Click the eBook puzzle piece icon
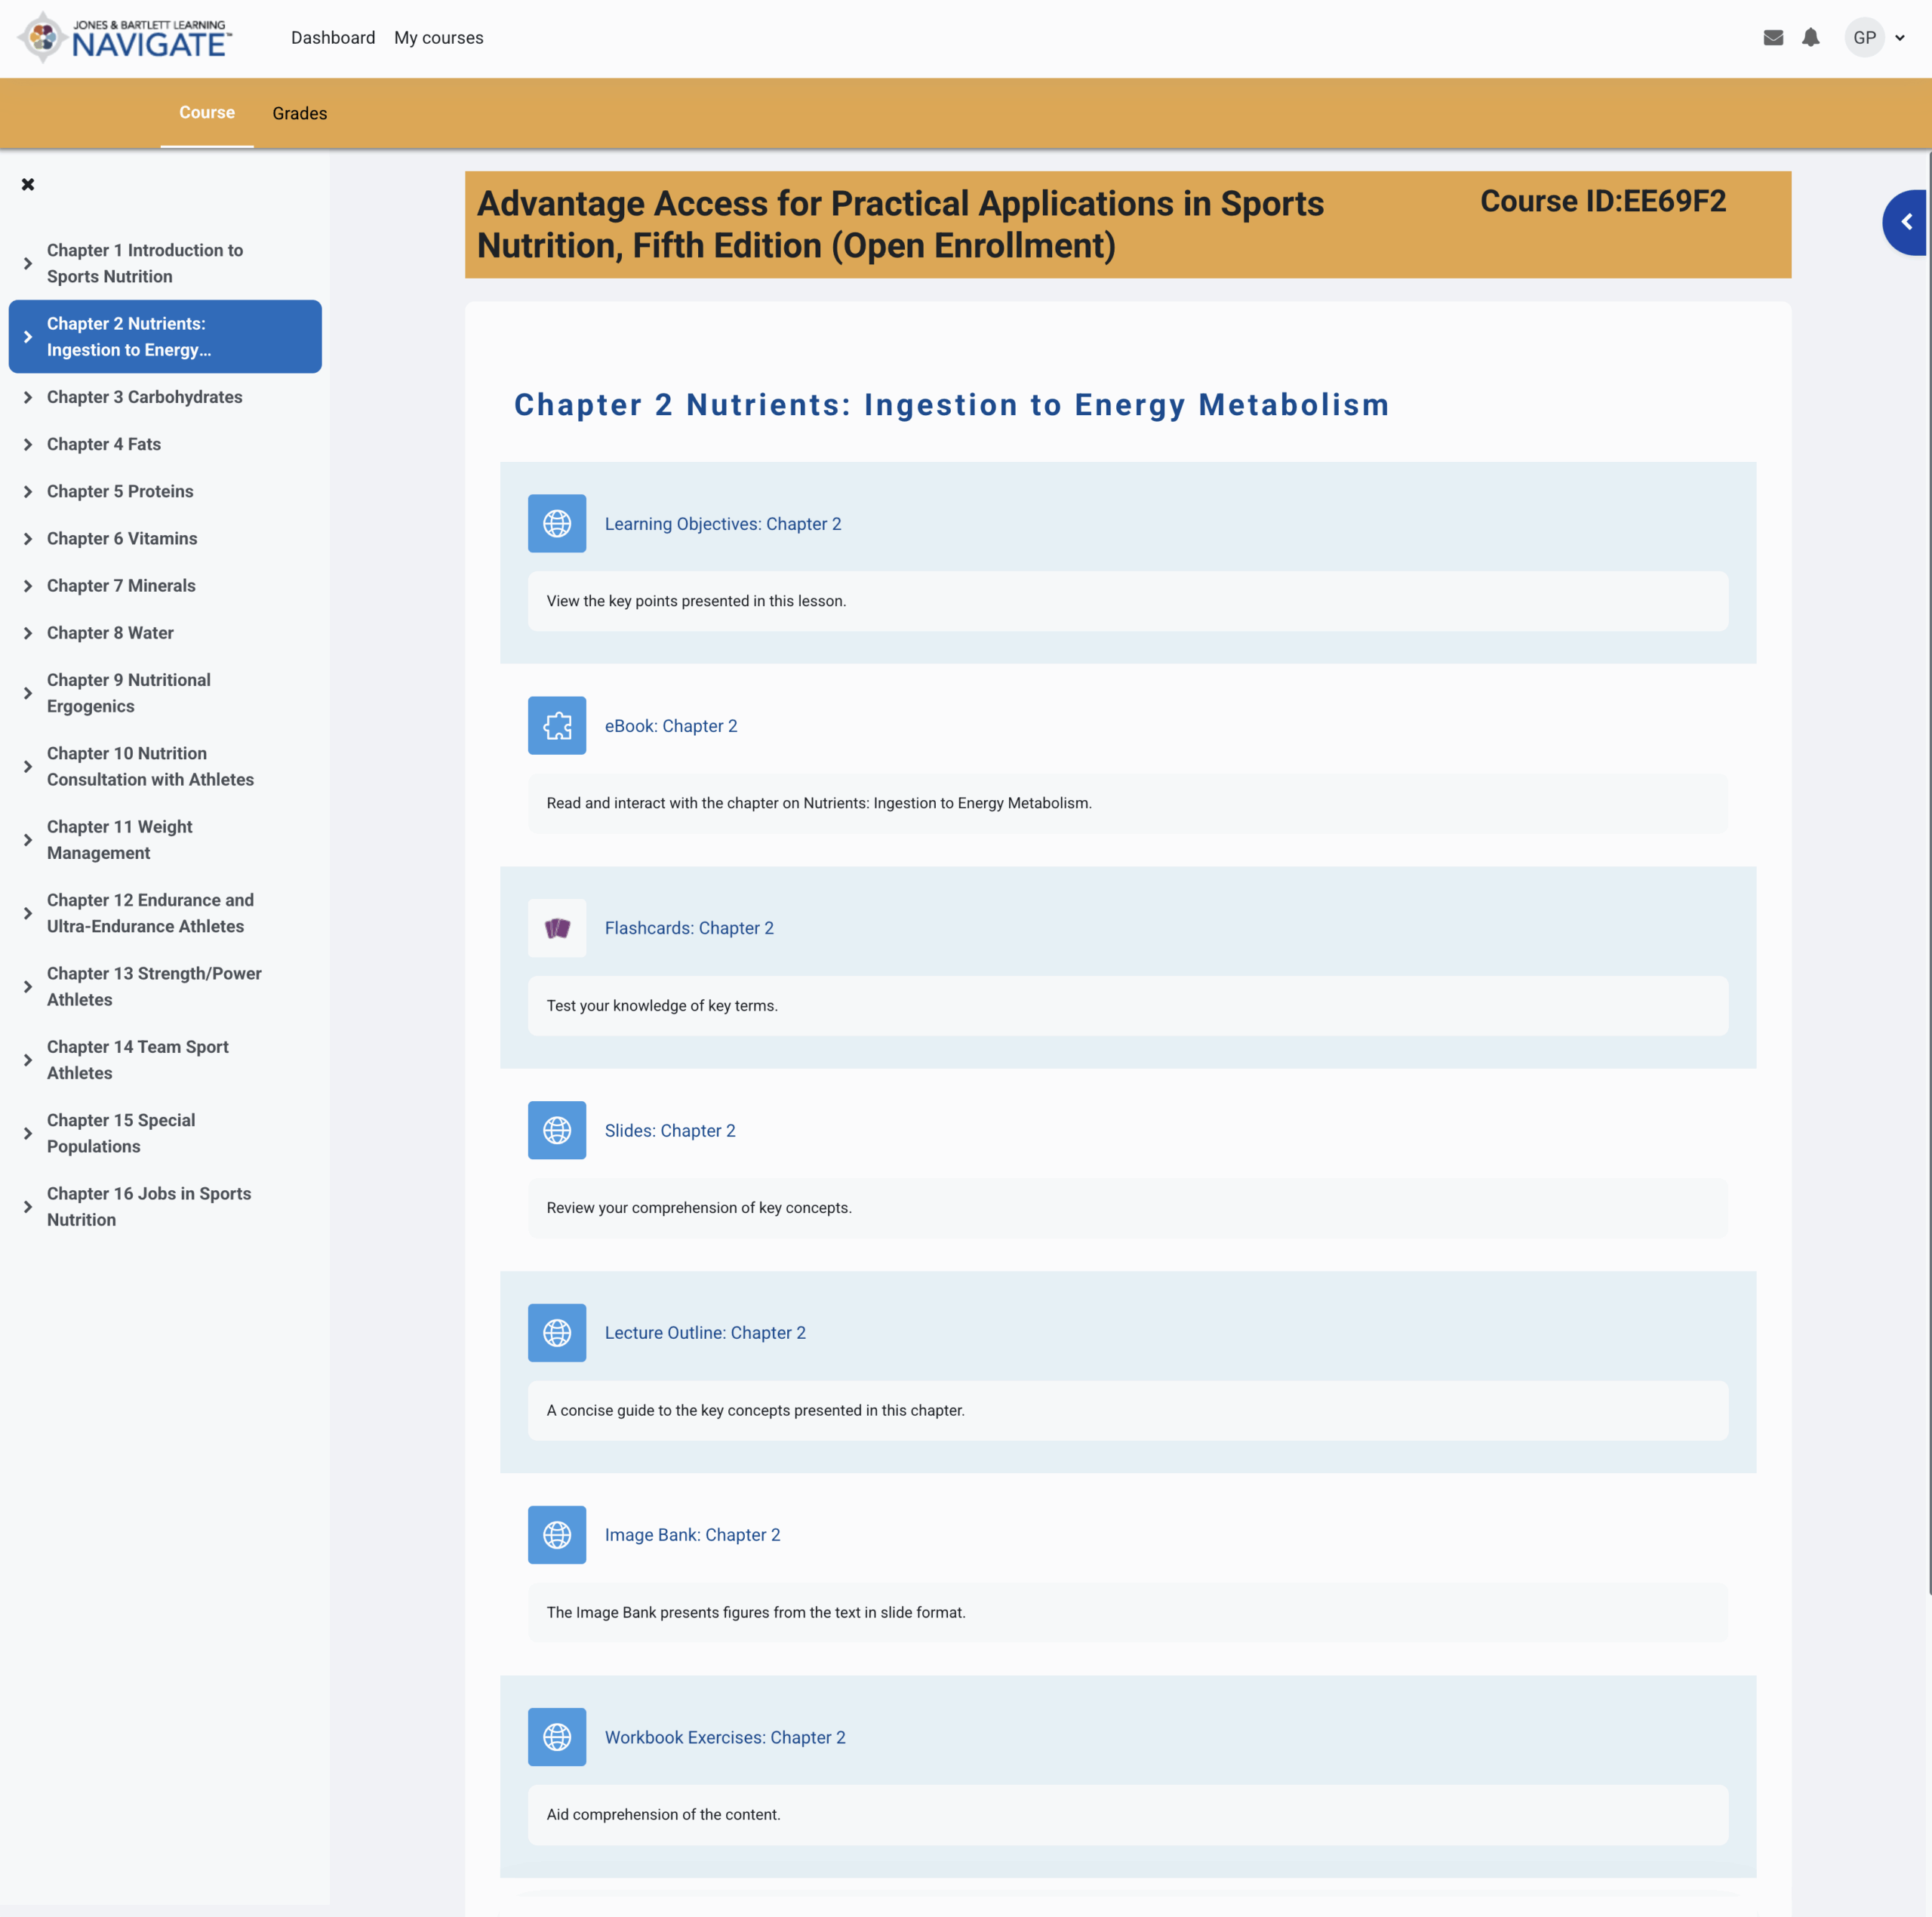This screenshot has height=1917, width=1932. [557, 726]
